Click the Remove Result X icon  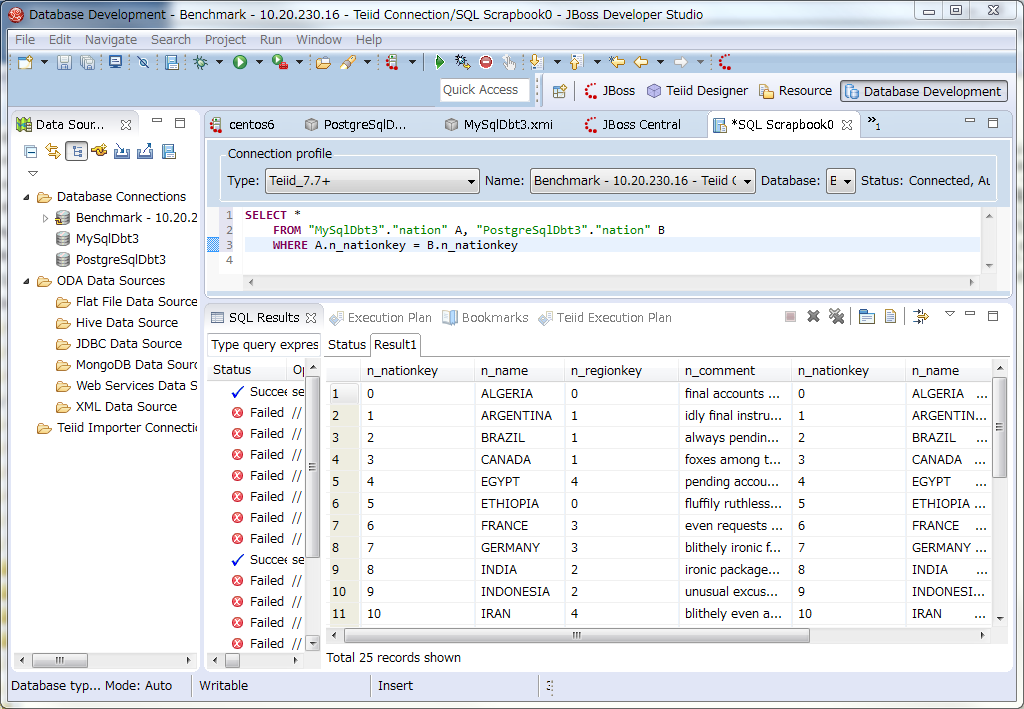[x=813, y=317]
